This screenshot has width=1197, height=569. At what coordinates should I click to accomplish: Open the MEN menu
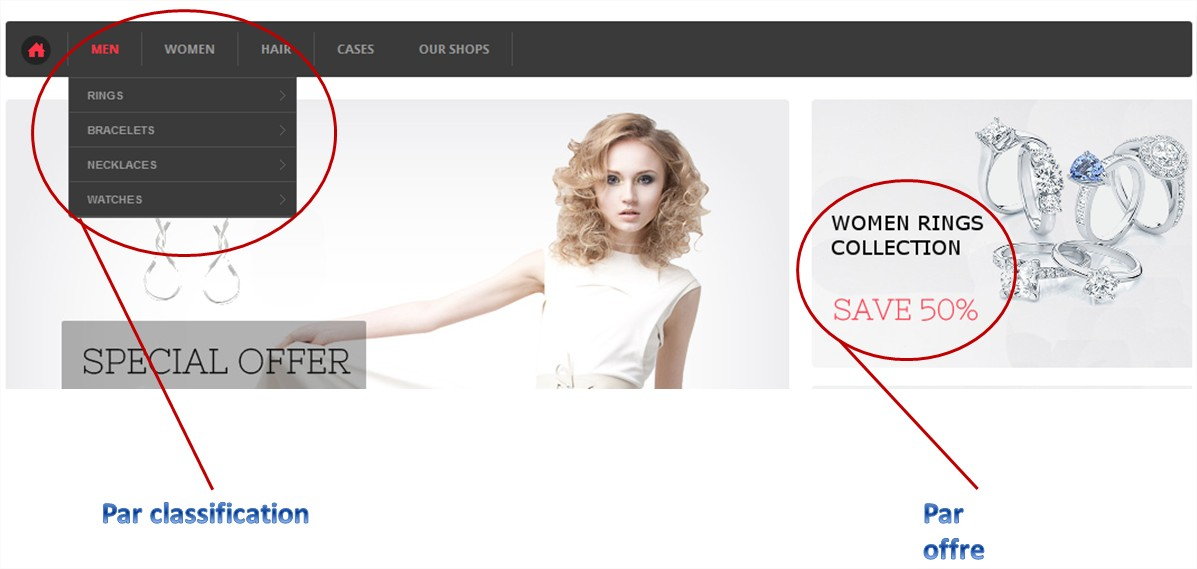coord(105,50)
